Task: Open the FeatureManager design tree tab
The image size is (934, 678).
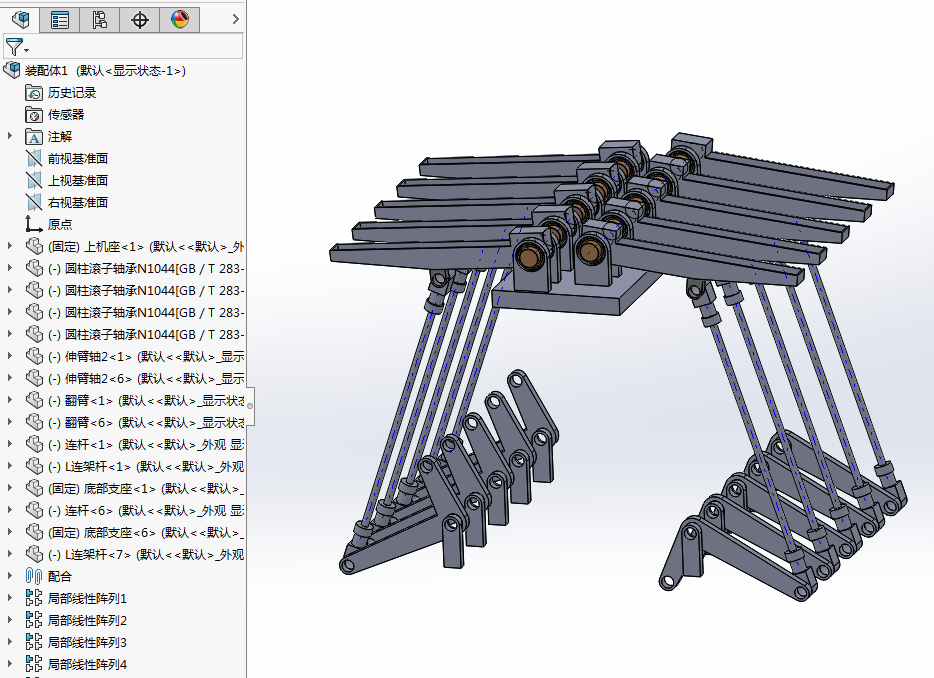Action: coord(20,19)
